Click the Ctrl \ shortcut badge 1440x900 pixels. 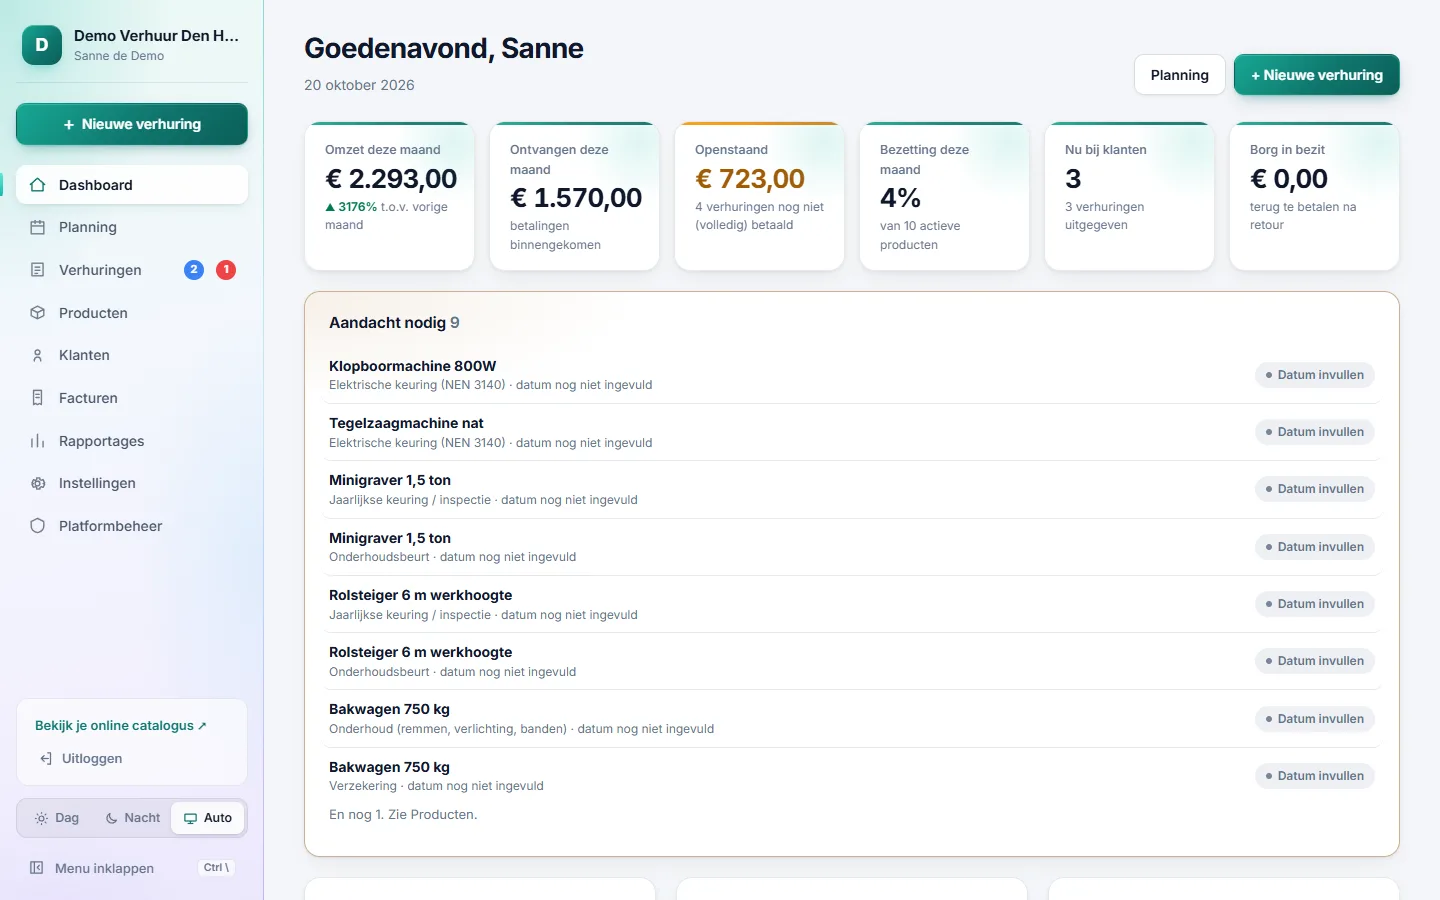[x=216, y=868]
